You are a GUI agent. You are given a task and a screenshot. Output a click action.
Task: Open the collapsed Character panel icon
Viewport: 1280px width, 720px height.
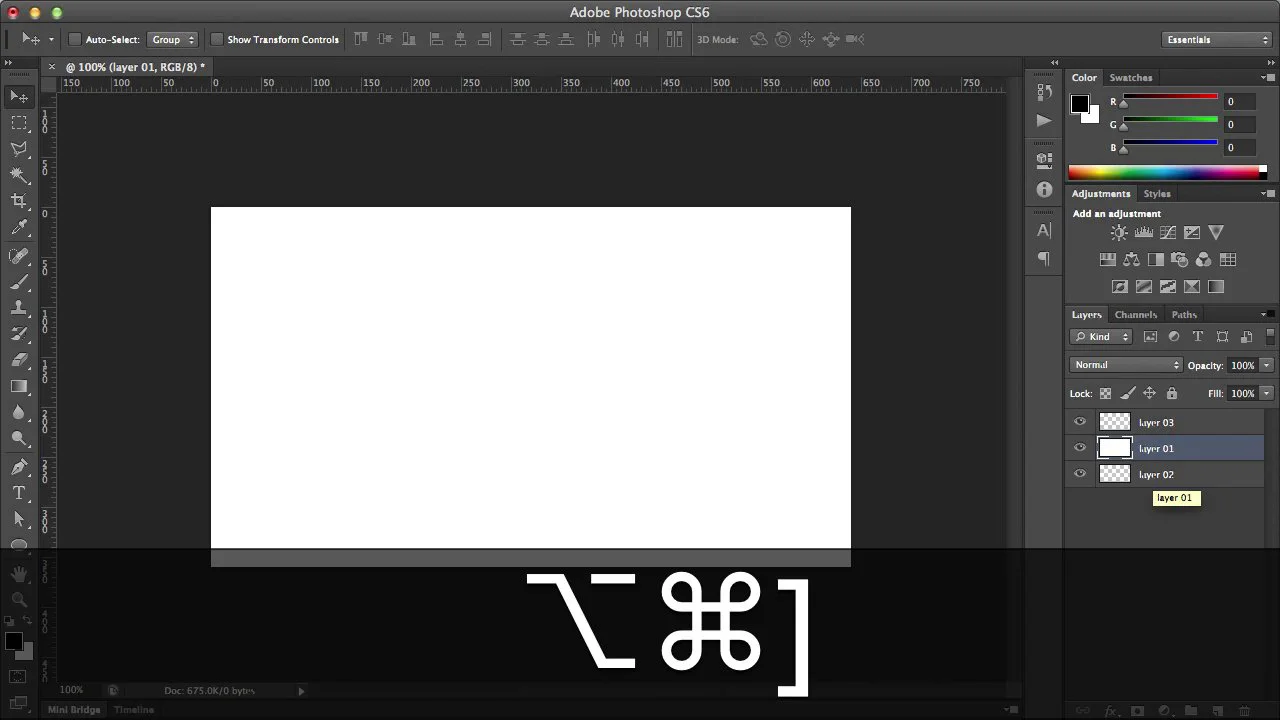coord(1044,230)
